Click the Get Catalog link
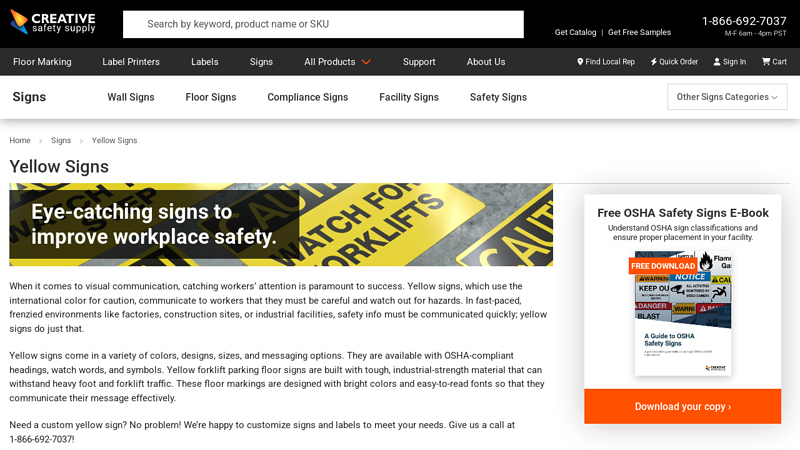The height and width of the screenshot is (450, 800). [x=576, y=32]
